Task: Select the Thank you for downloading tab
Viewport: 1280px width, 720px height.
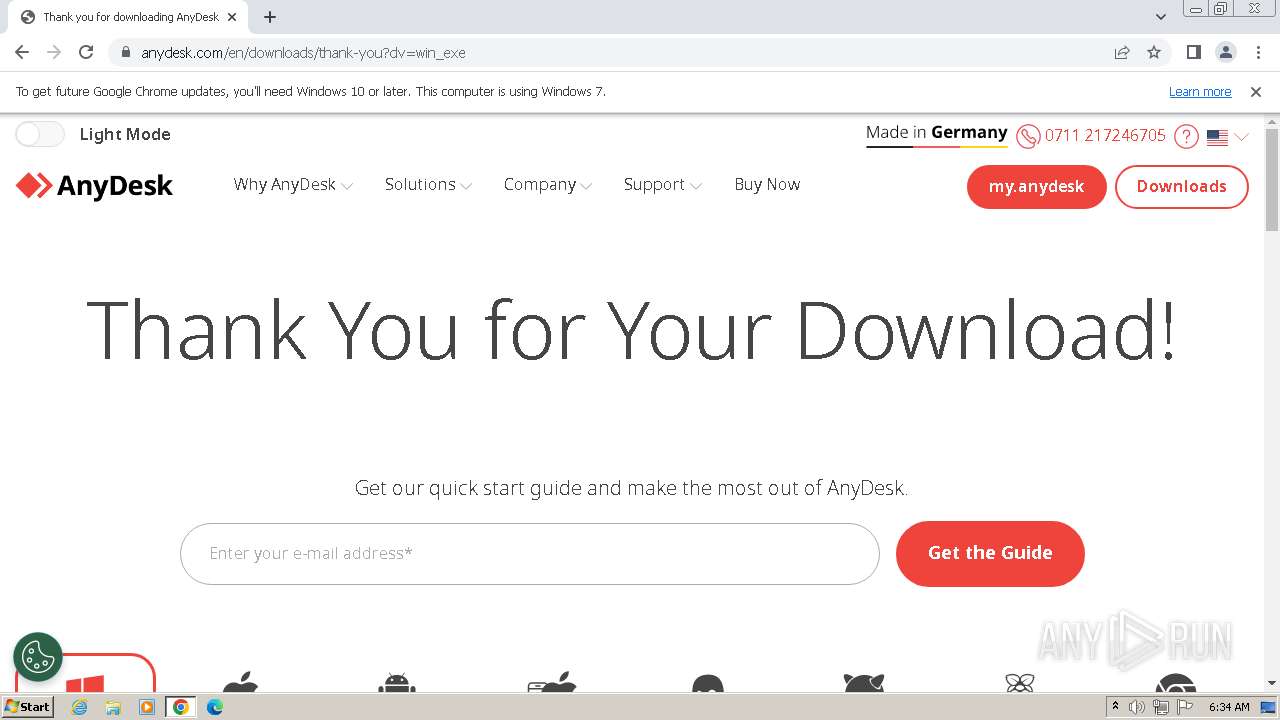Action: (x=126, y=17)
